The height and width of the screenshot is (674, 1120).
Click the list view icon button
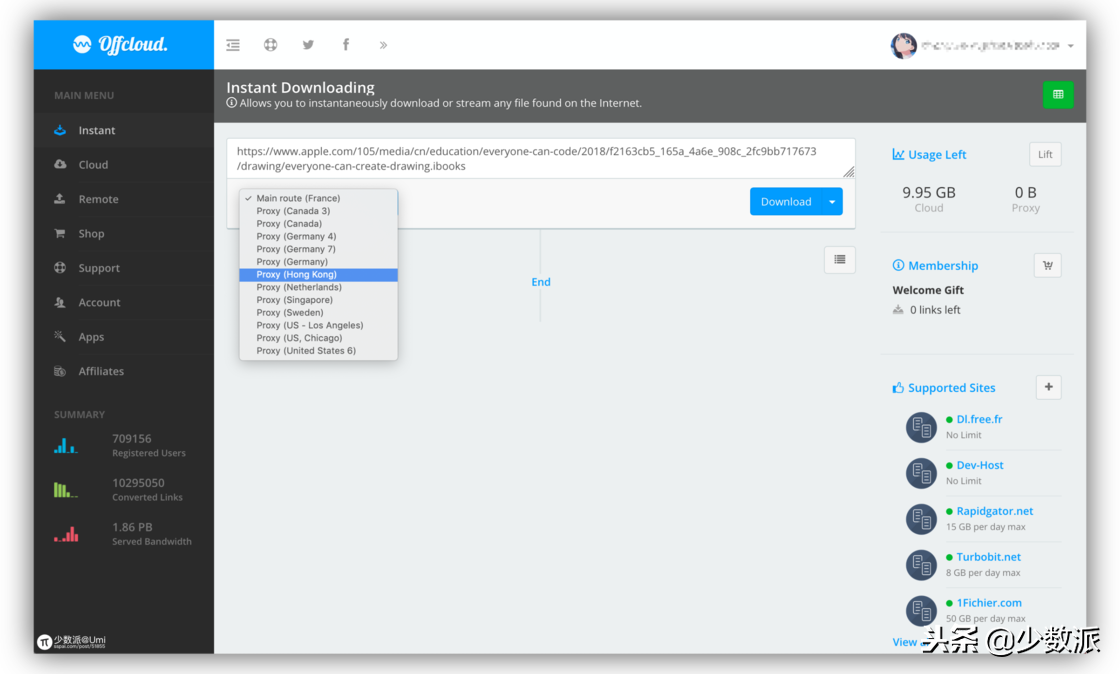[840, 260]
